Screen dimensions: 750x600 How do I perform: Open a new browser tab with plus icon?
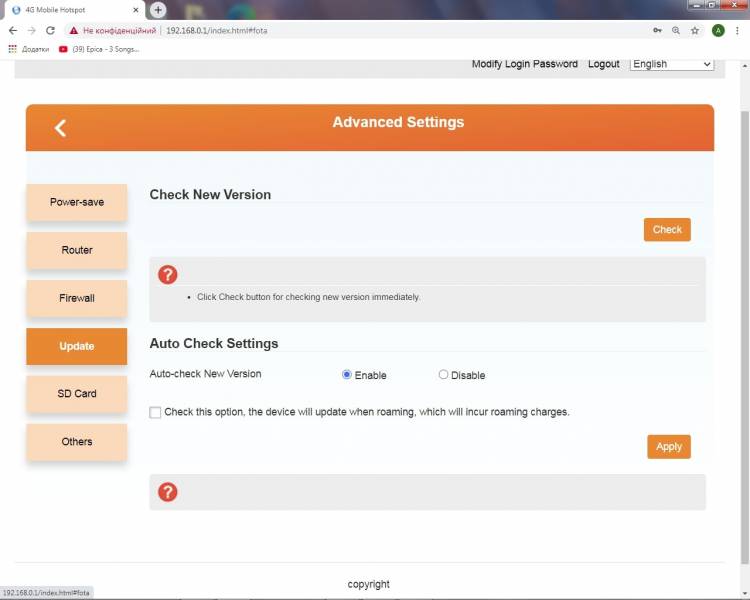(158, 10)
